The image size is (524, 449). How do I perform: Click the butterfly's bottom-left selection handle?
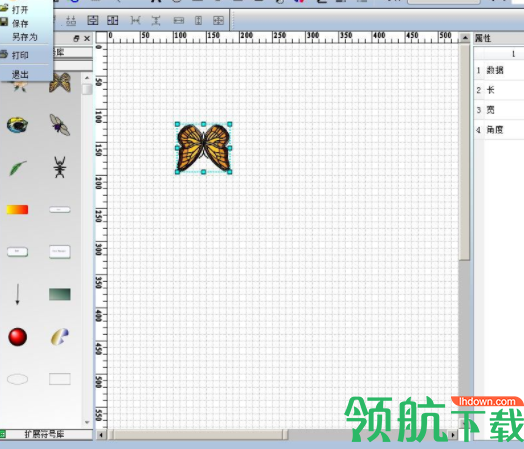click(x=177, y=172)
